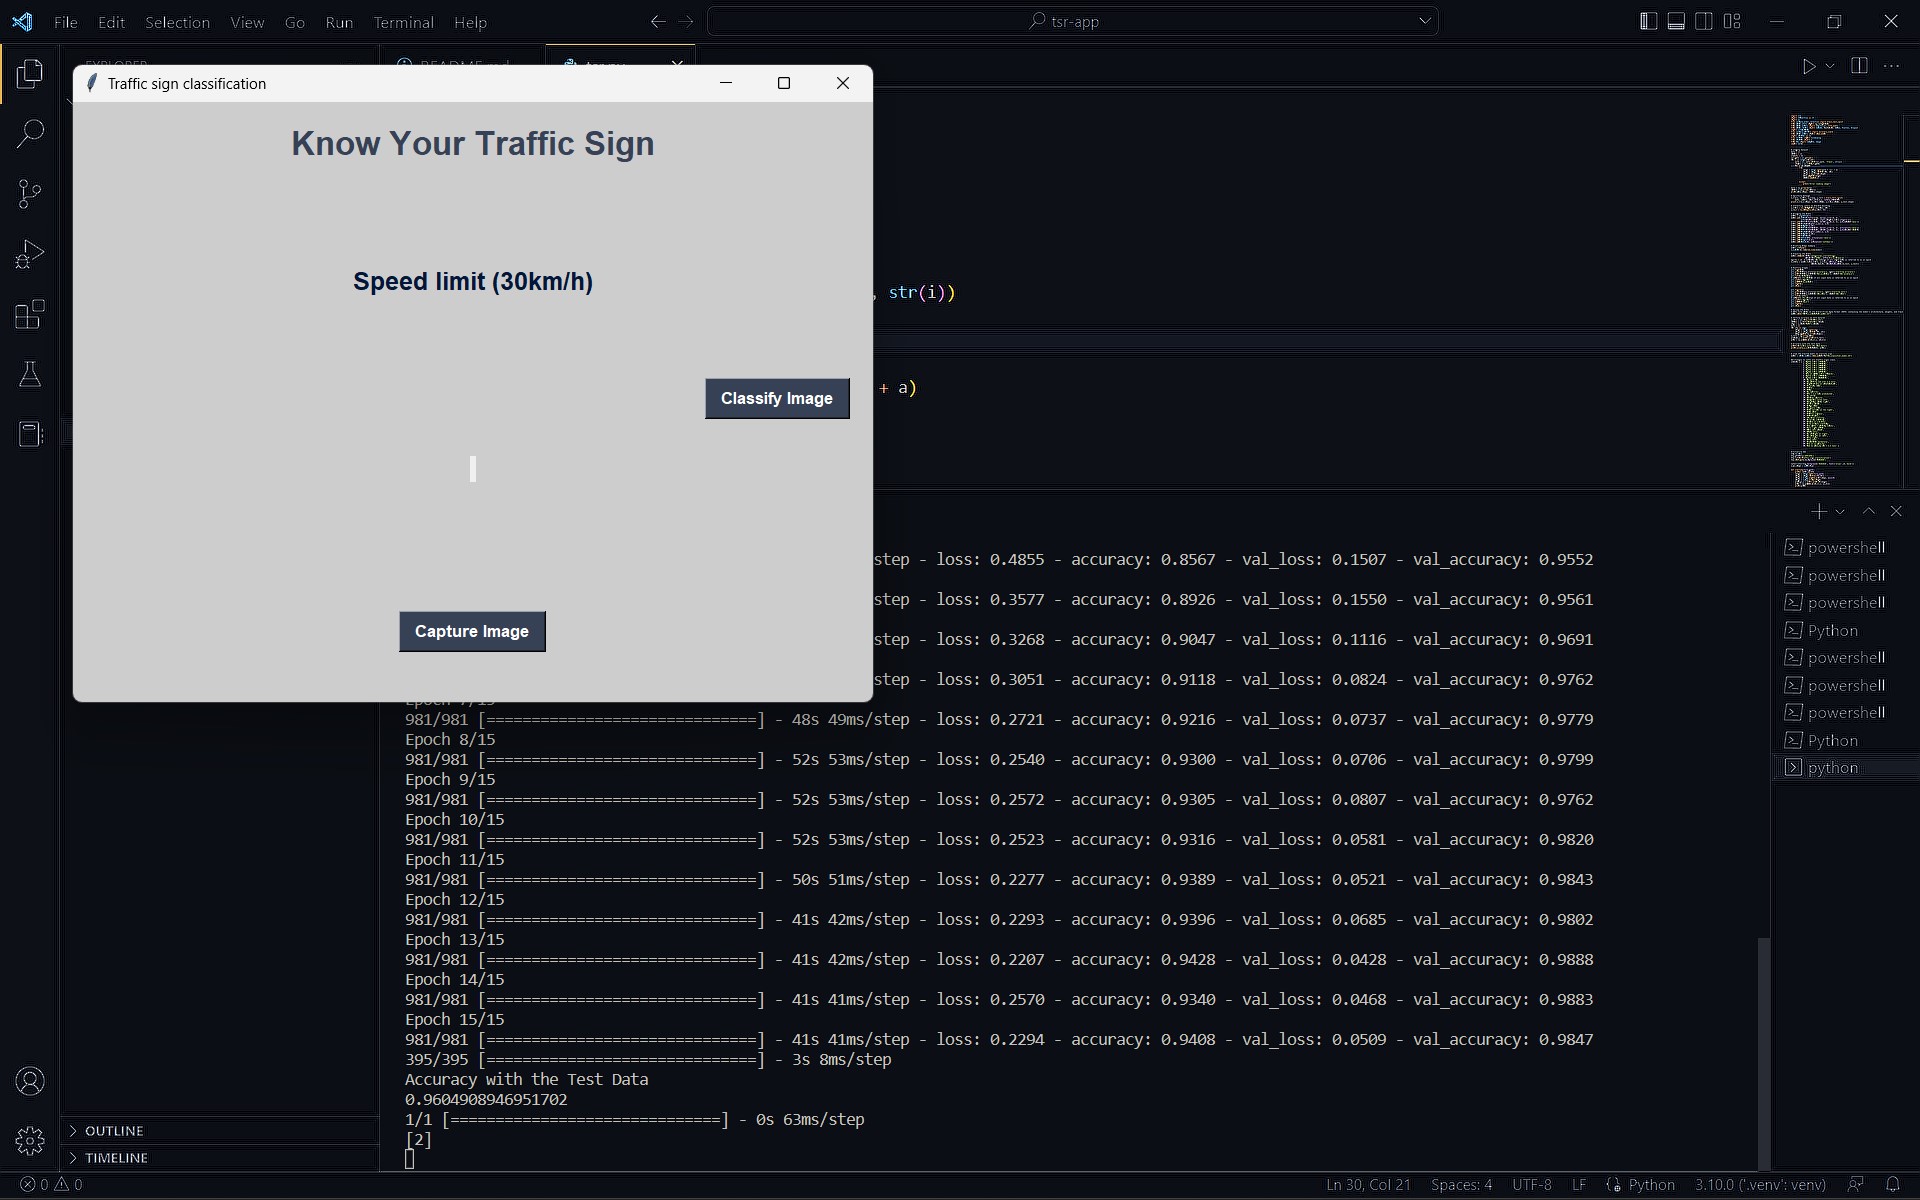Open the launch profile dropdown beside new terminal

[x=1840, y=512]
